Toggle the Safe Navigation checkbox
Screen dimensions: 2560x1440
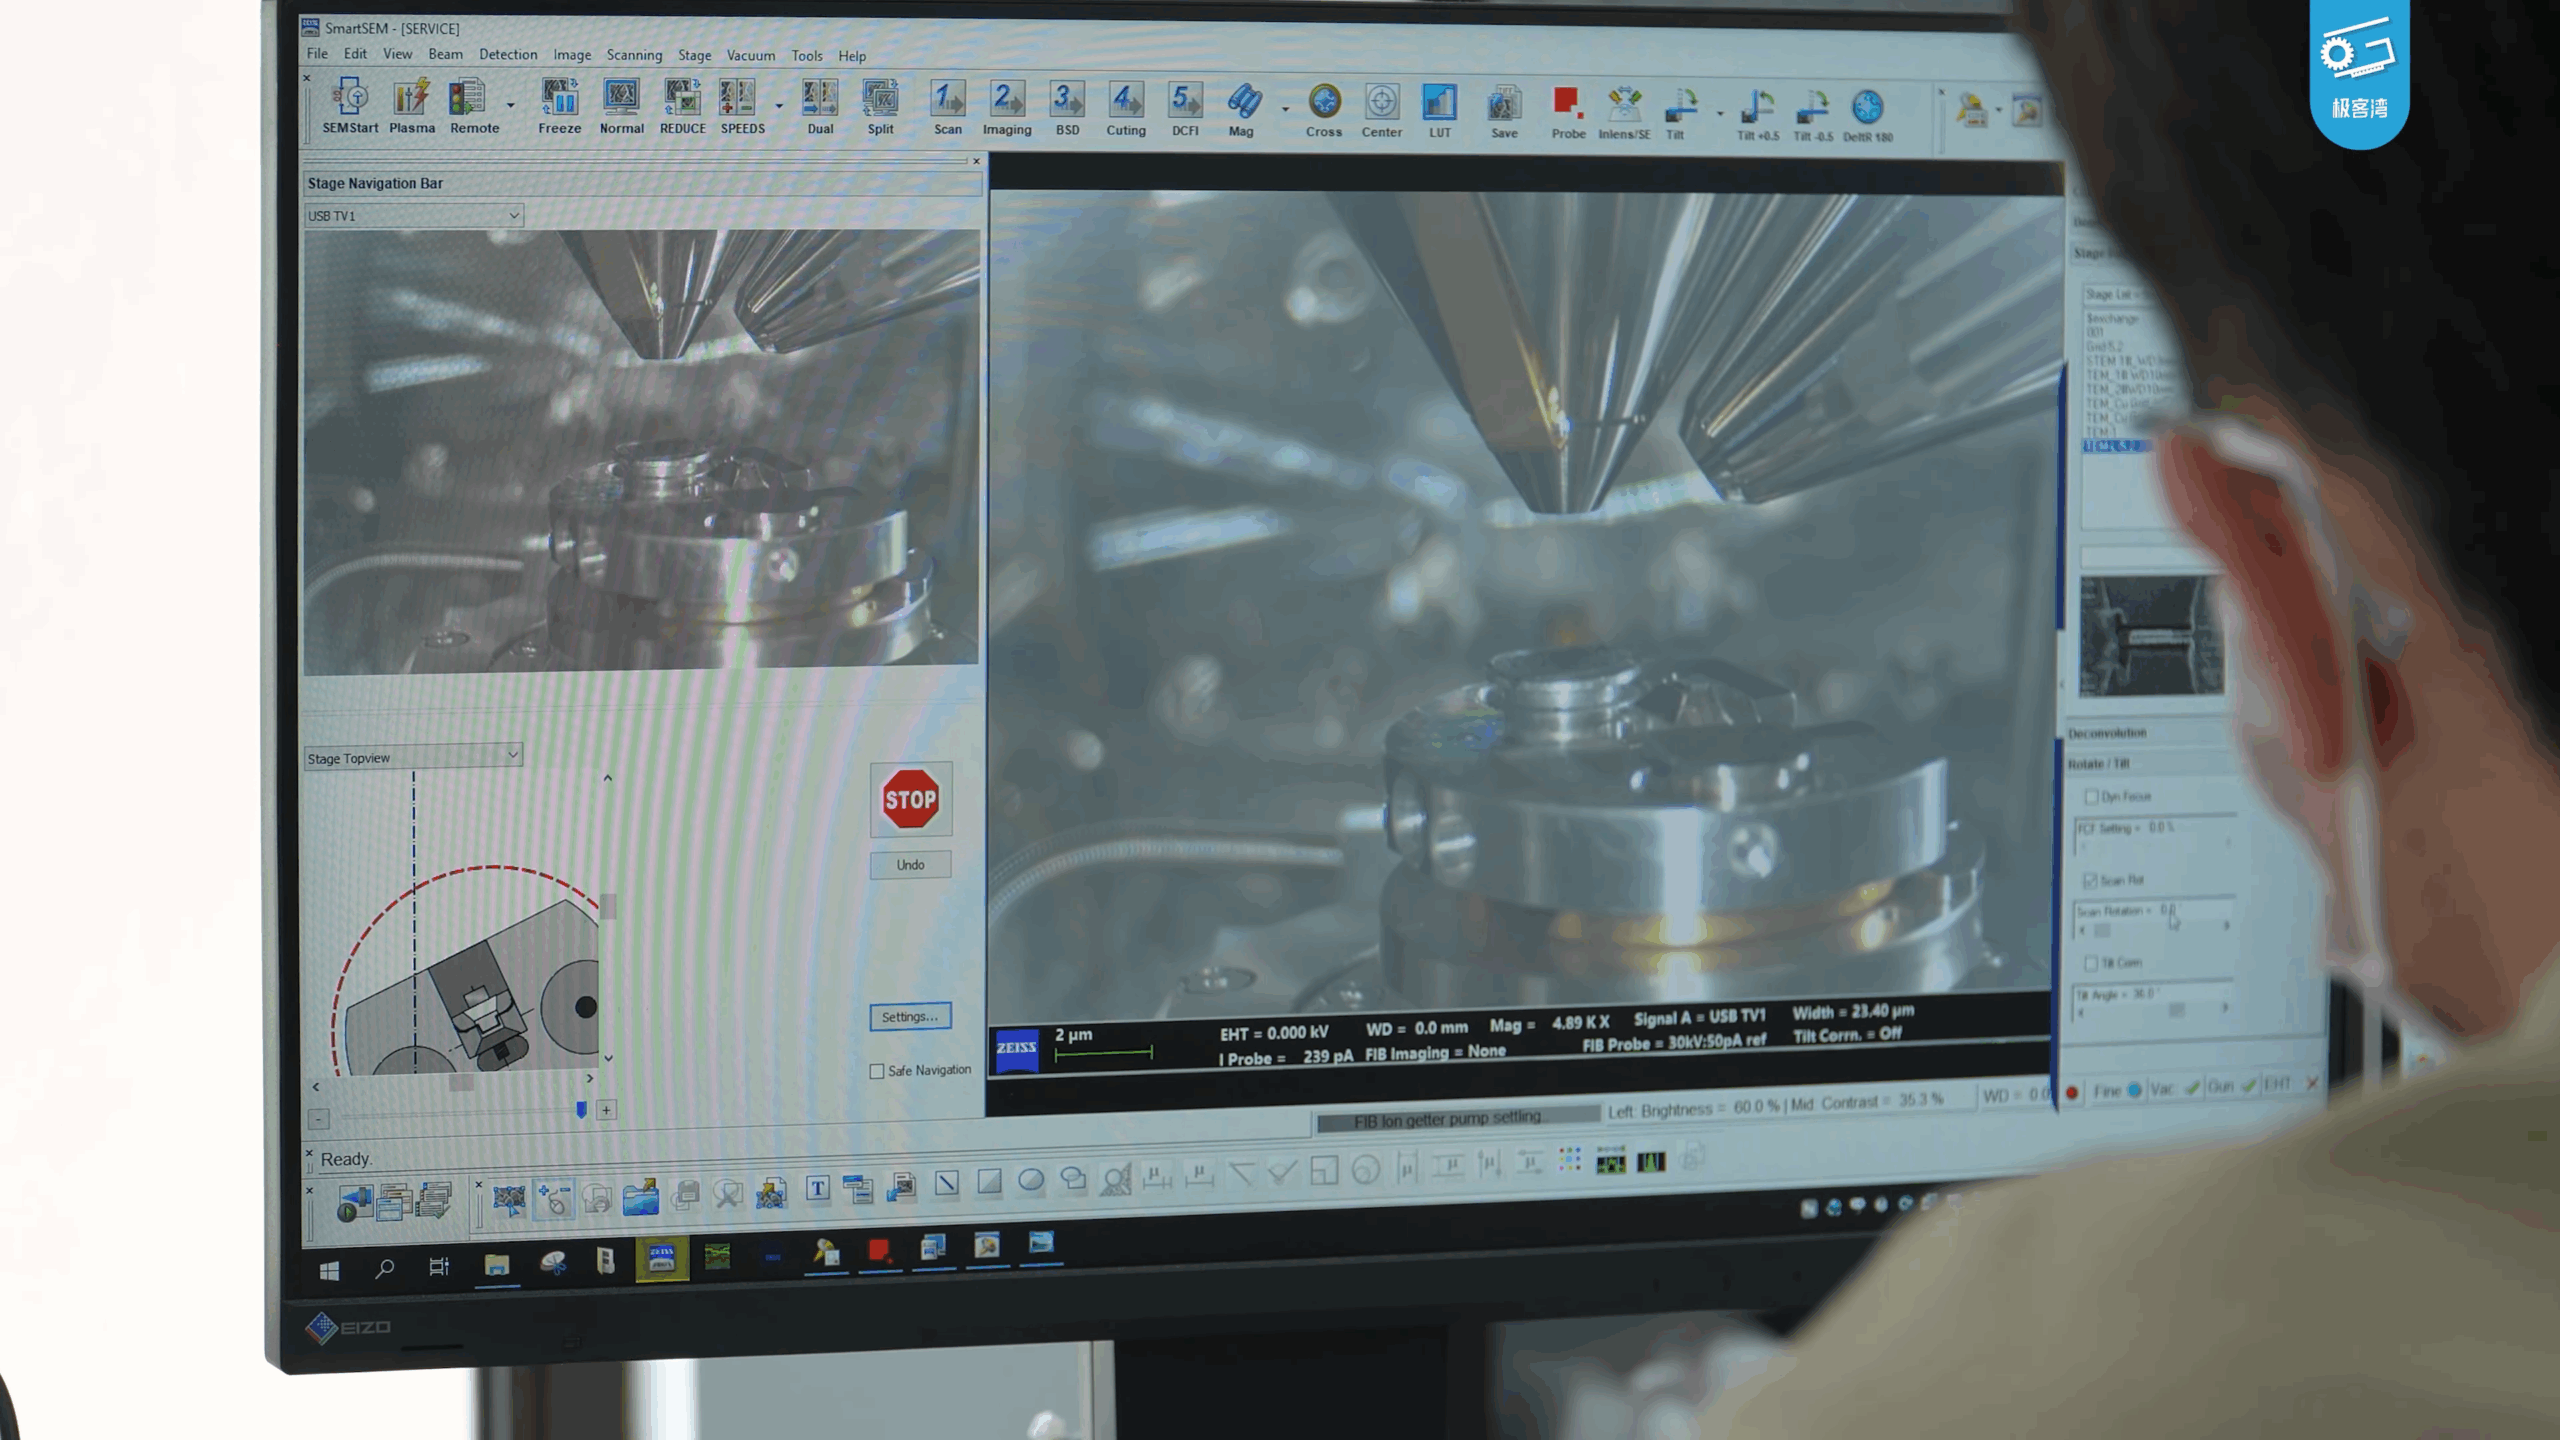point(877,1071)
